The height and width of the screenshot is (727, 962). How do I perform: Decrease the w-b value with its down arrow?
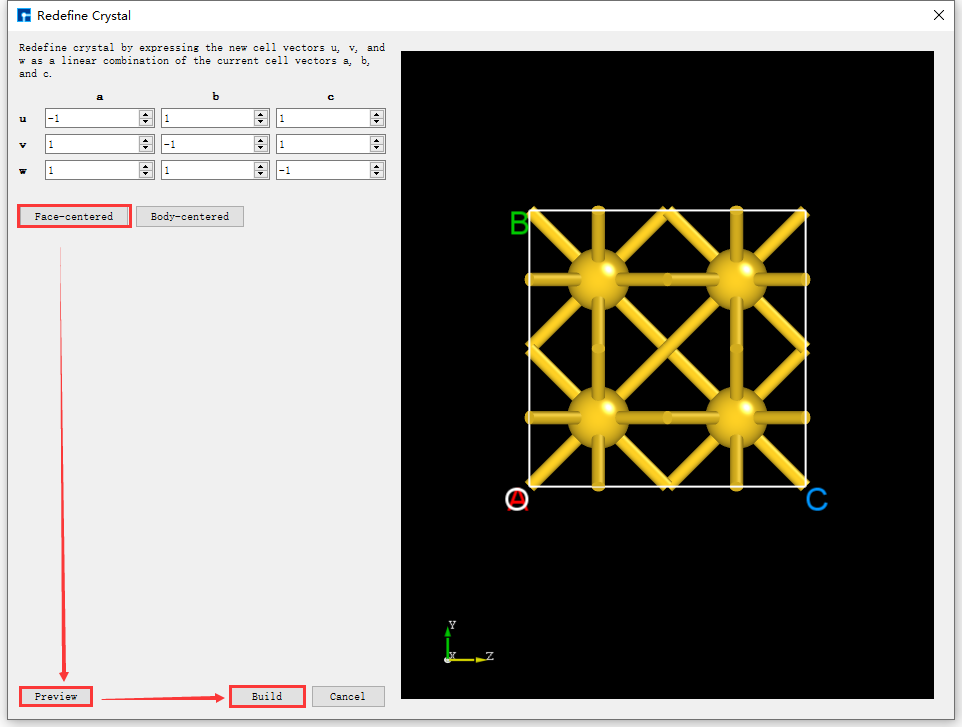[262, 174]
